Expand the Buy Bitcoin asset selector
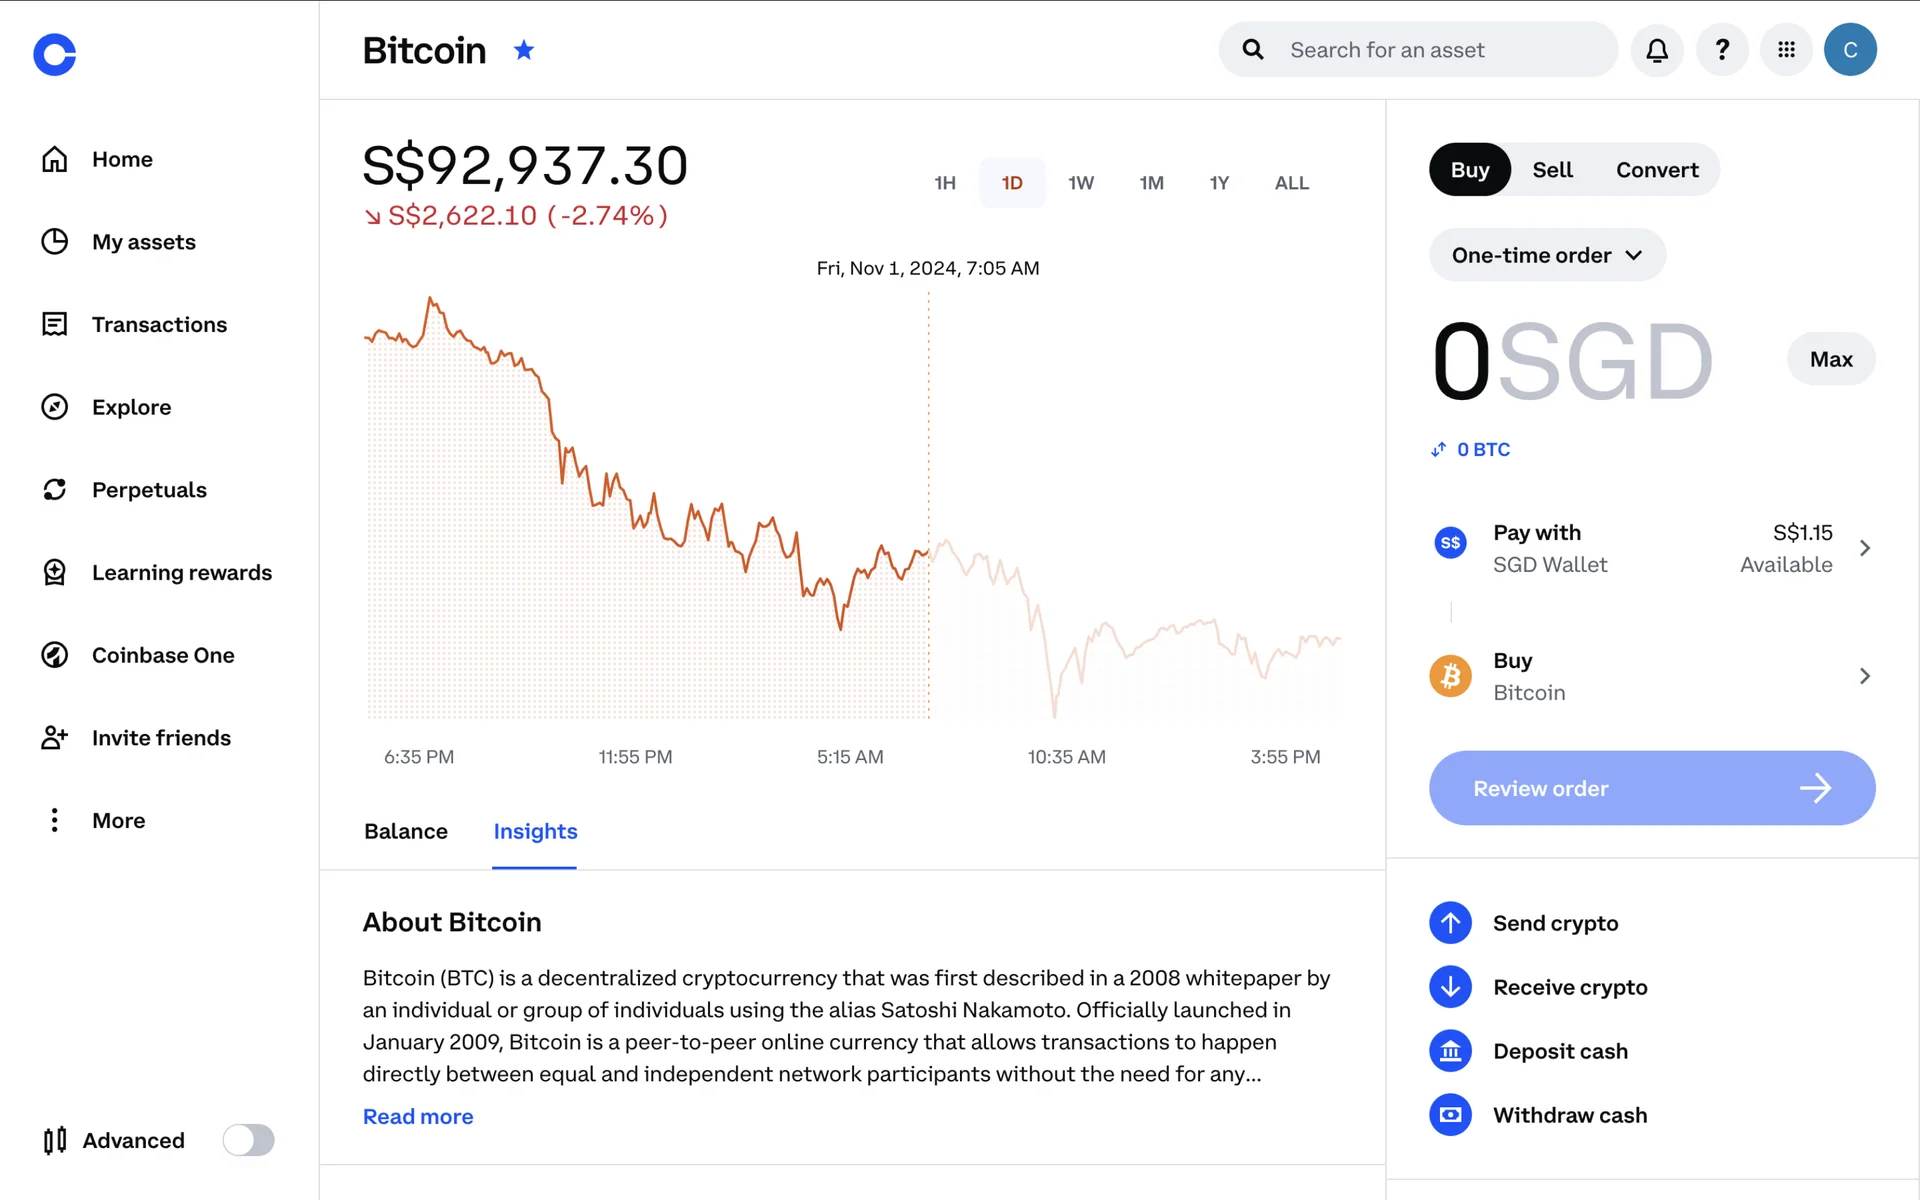Screen dimensions: 1920x1200 click(1864, 676)
